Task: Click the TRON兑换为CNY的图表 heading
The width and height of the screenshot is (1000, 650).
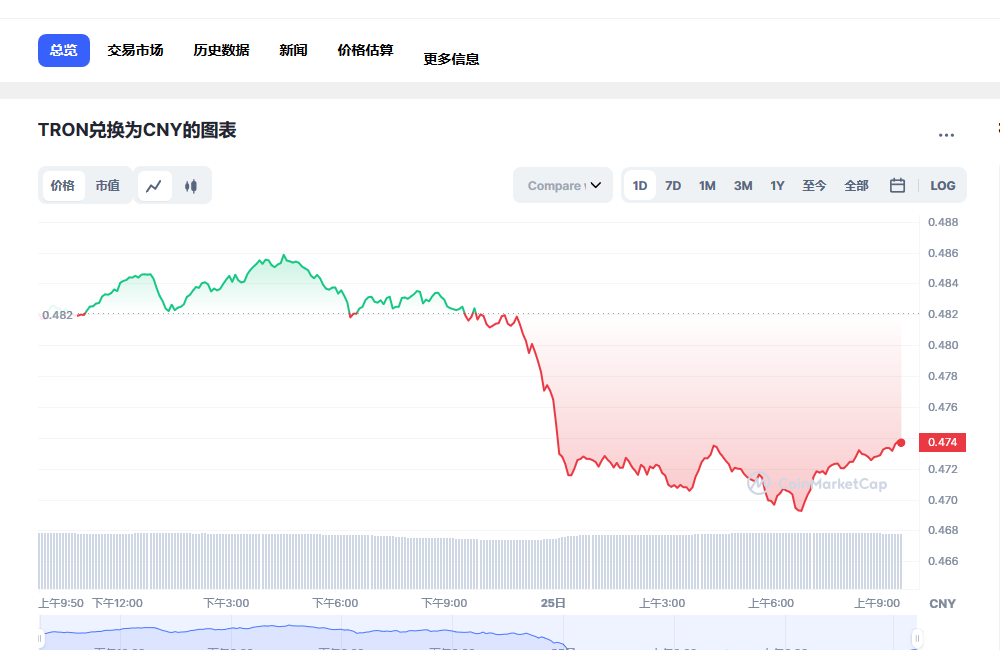Action: click(x=137, y=130)
